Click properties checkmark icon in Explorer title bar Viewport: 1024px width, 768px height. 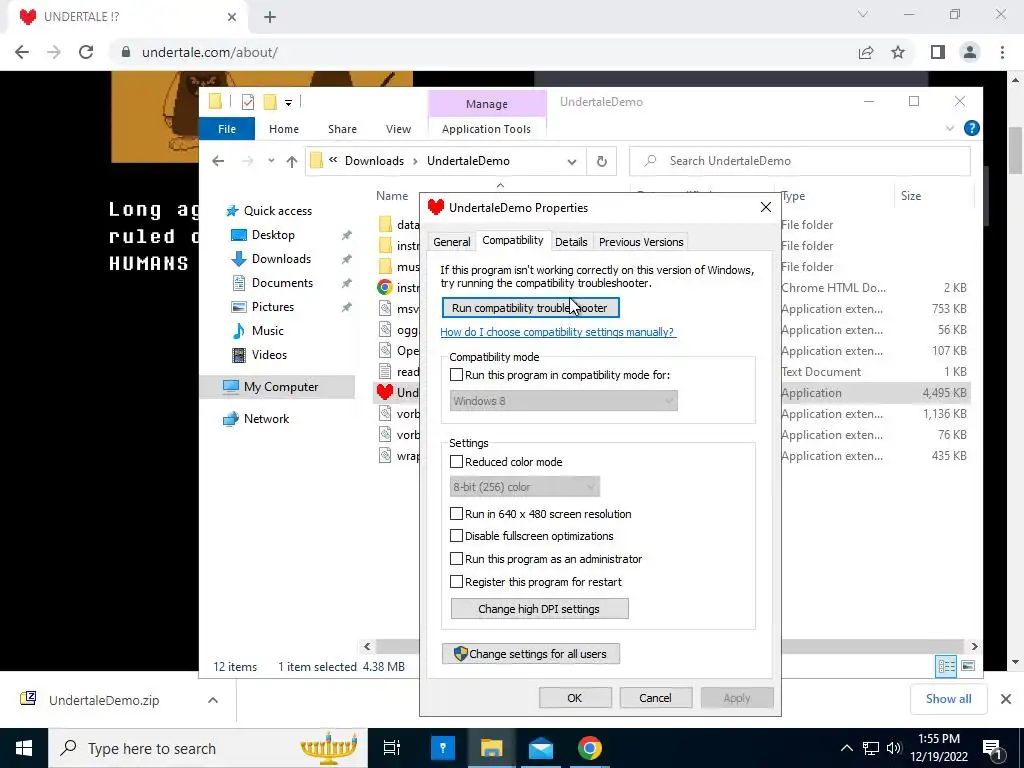(x=248, y=102)
